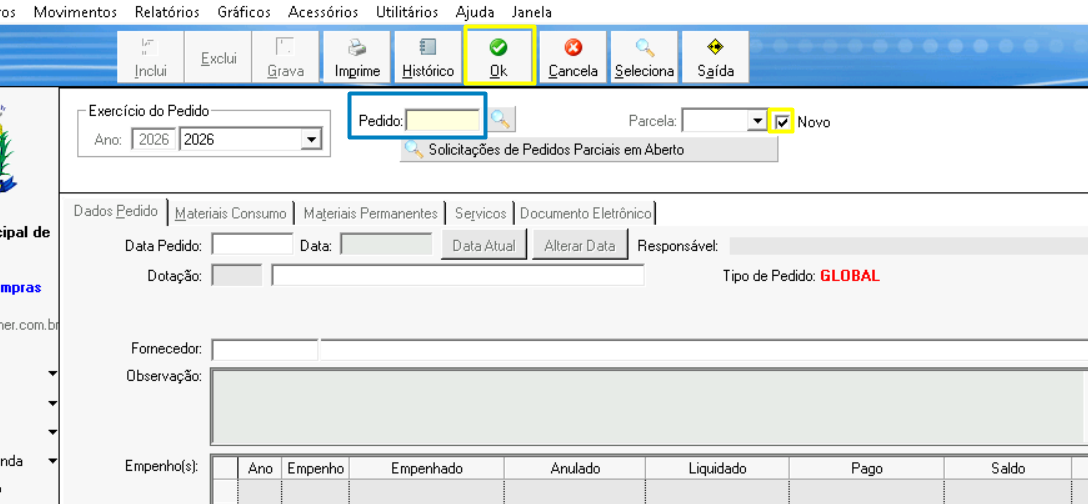Screen dimensions: 1088x504
Task: Click the Imprime printer toolbar icon
Action: click(357, 48)
